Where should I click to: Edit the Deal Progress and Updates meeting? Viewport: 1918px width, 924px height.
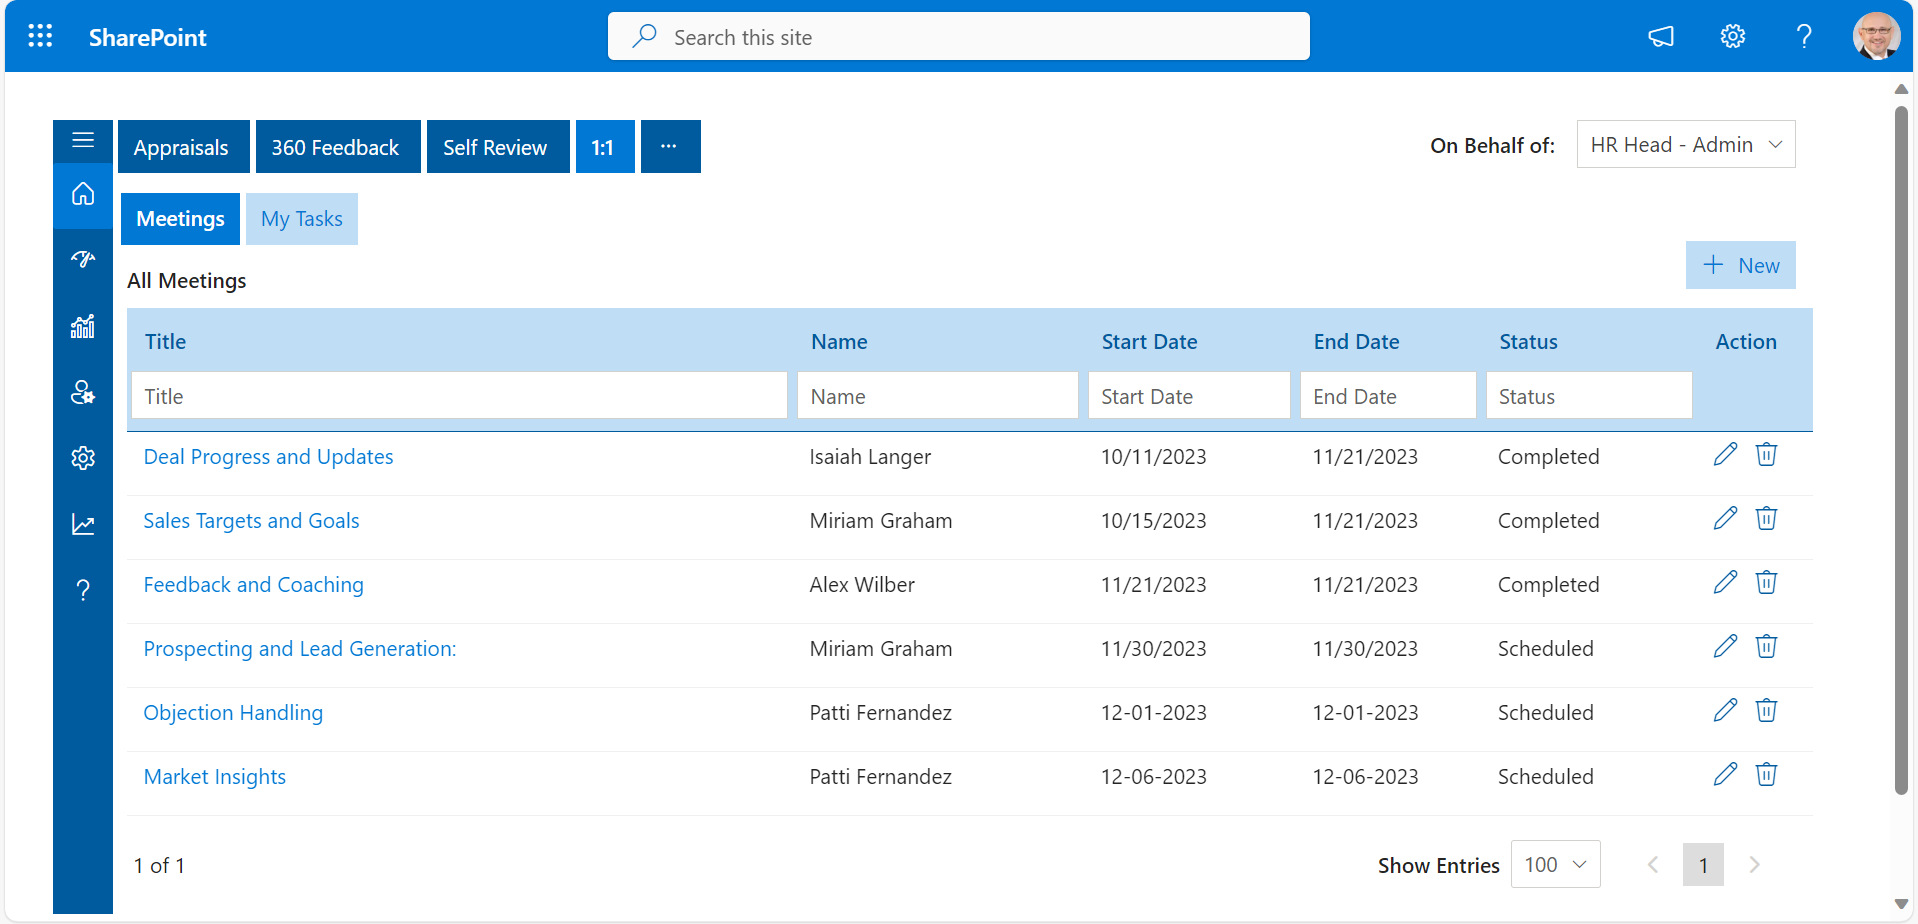(x=1725, y=454)
